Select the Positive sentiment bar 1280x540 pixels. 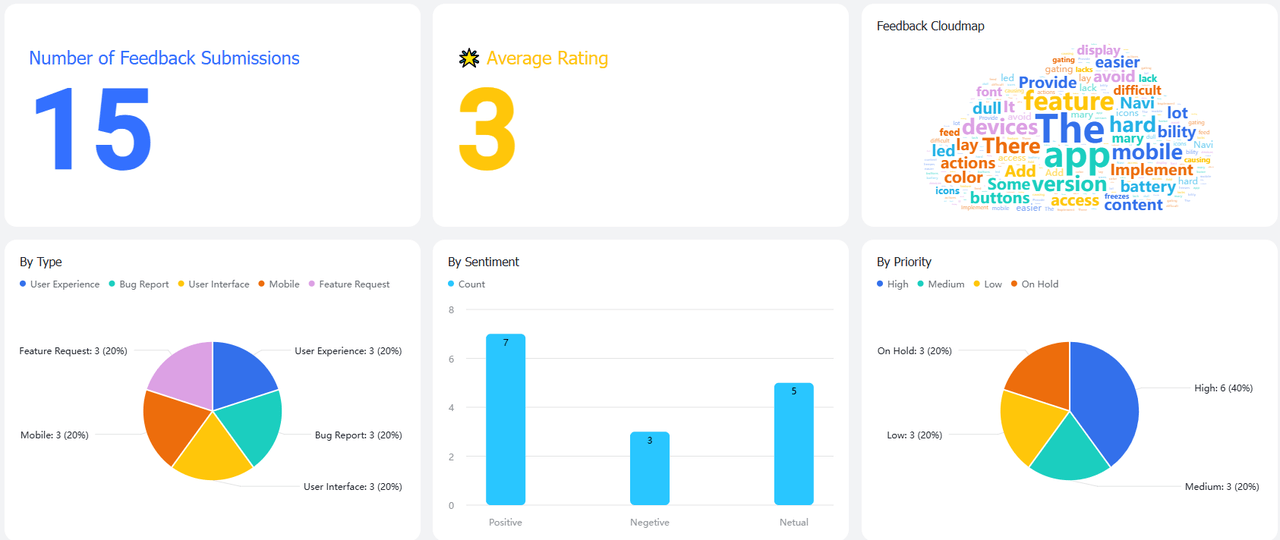[506, 420]
